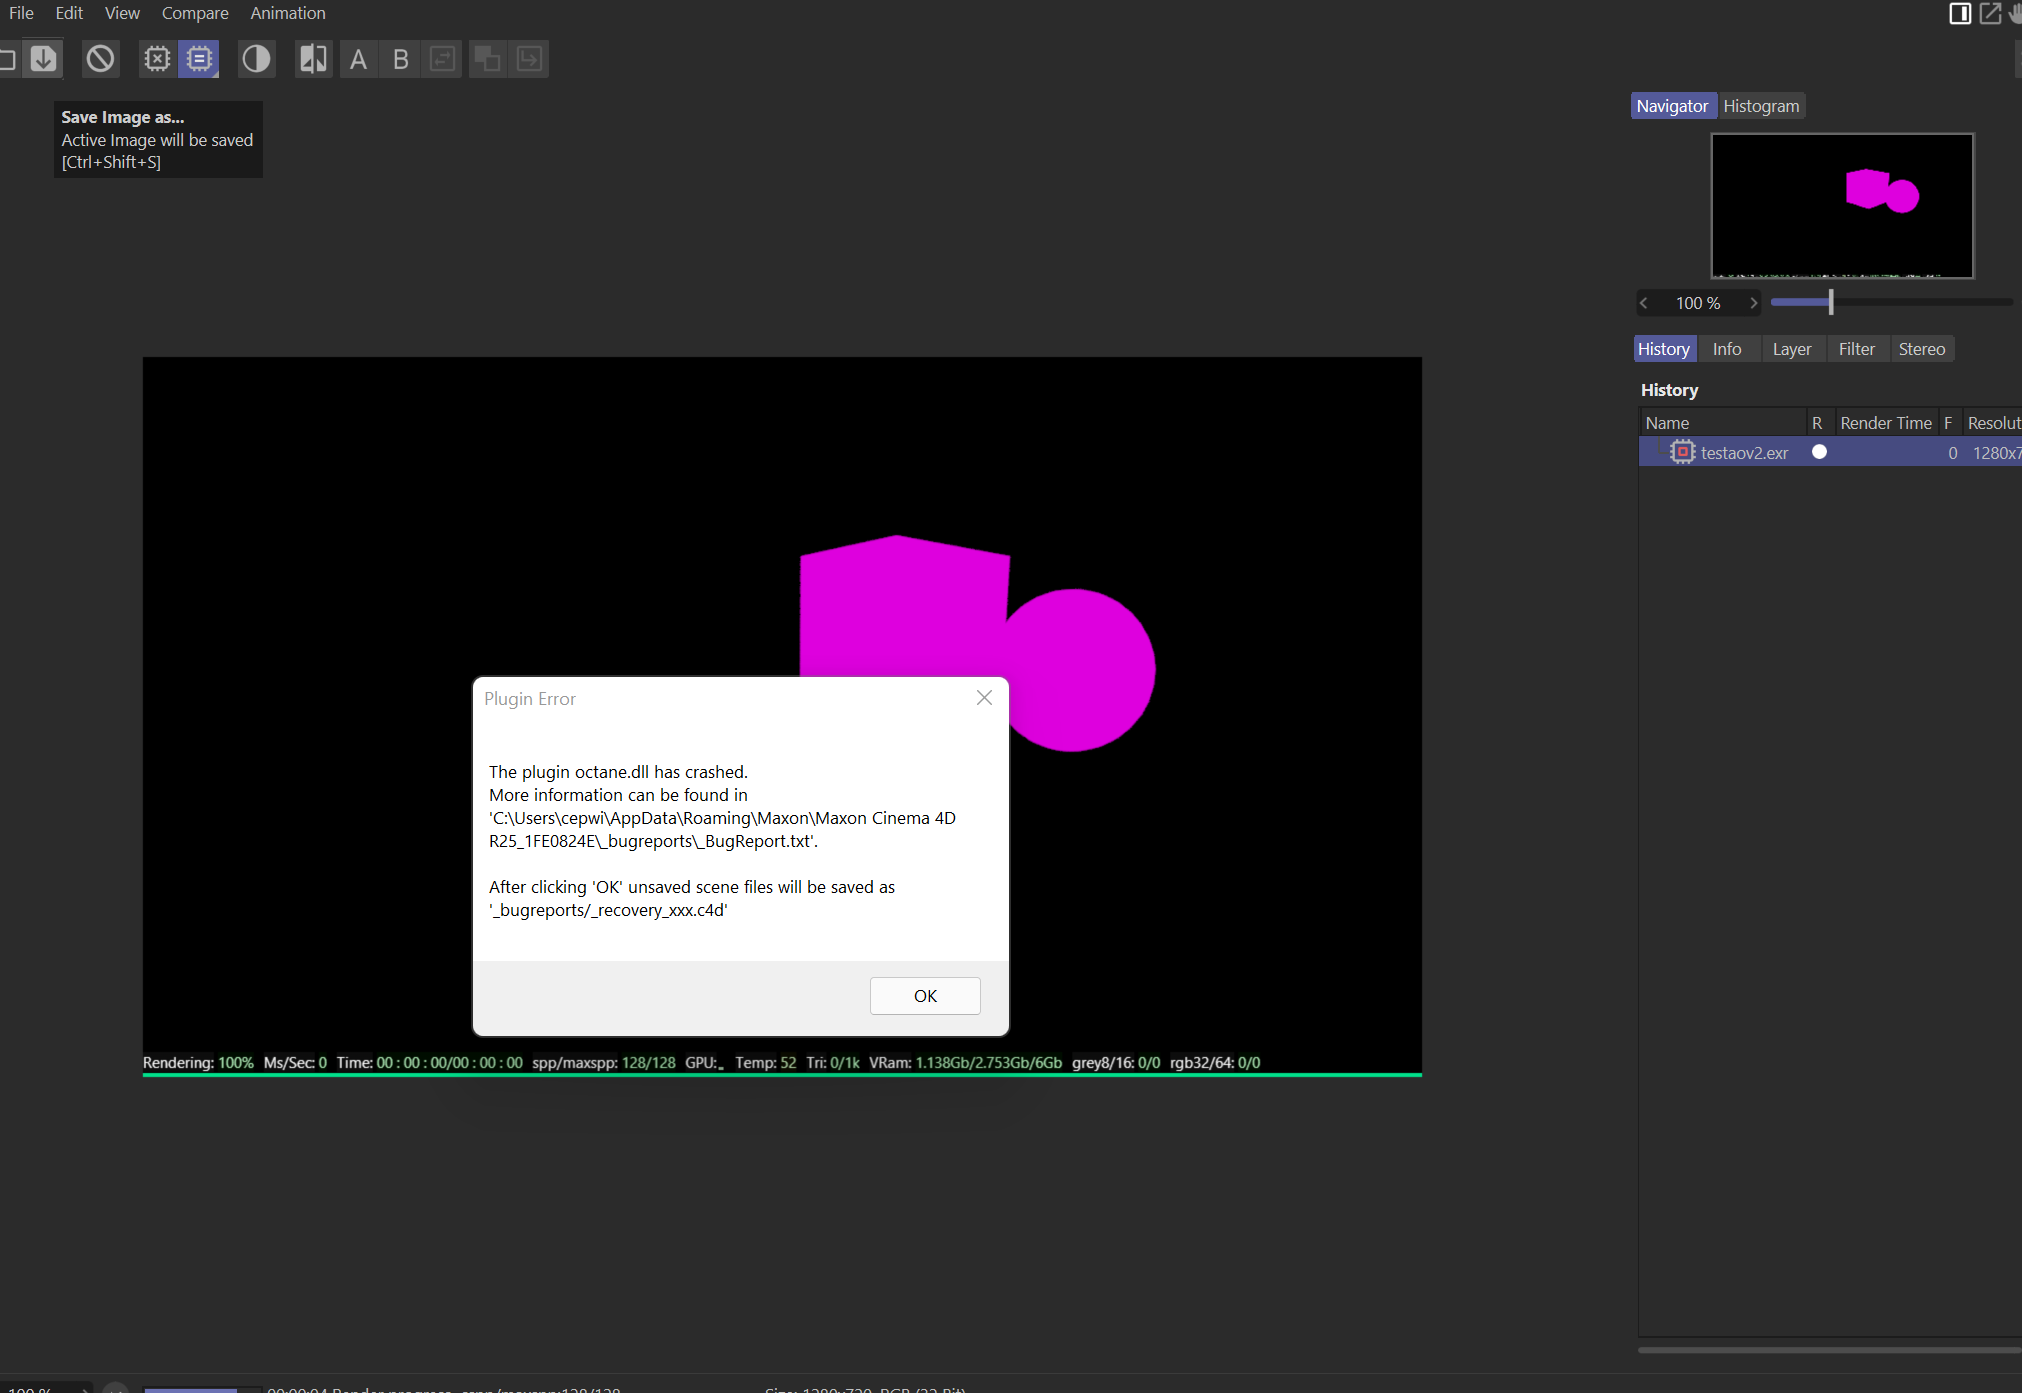
Task: Toggle the white dot in the R column
Action: point(1819,452)
